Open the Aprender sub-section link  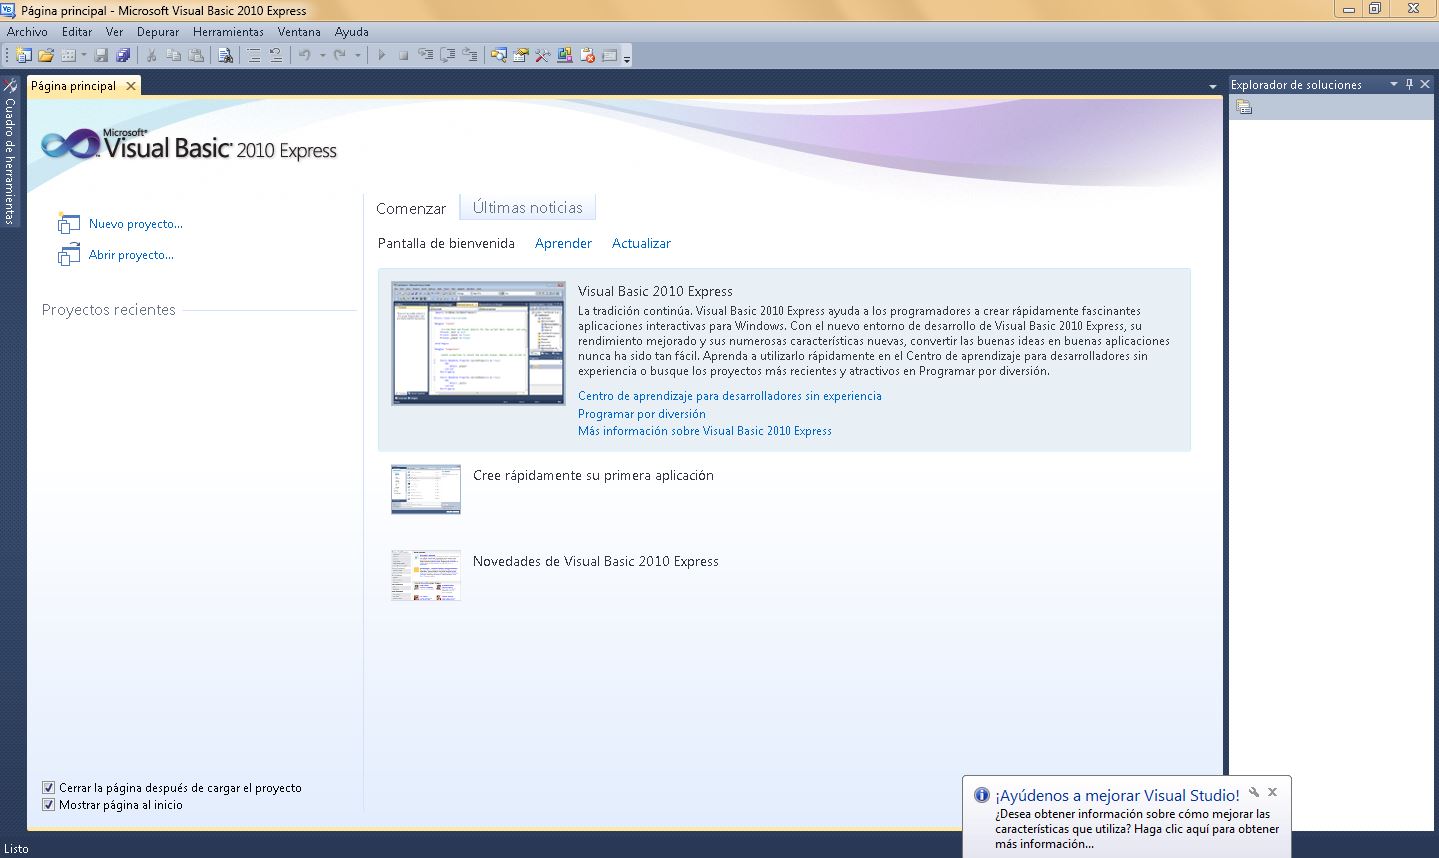[x=563, y=243]
